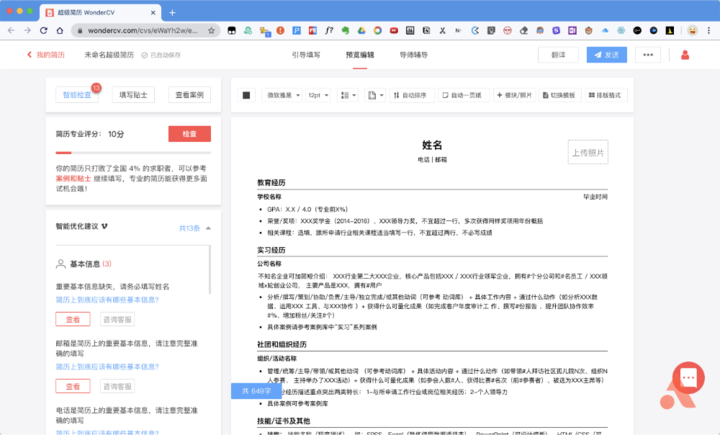Click the 姓名 heading in resume
The image size is (720, 435).
432,145
